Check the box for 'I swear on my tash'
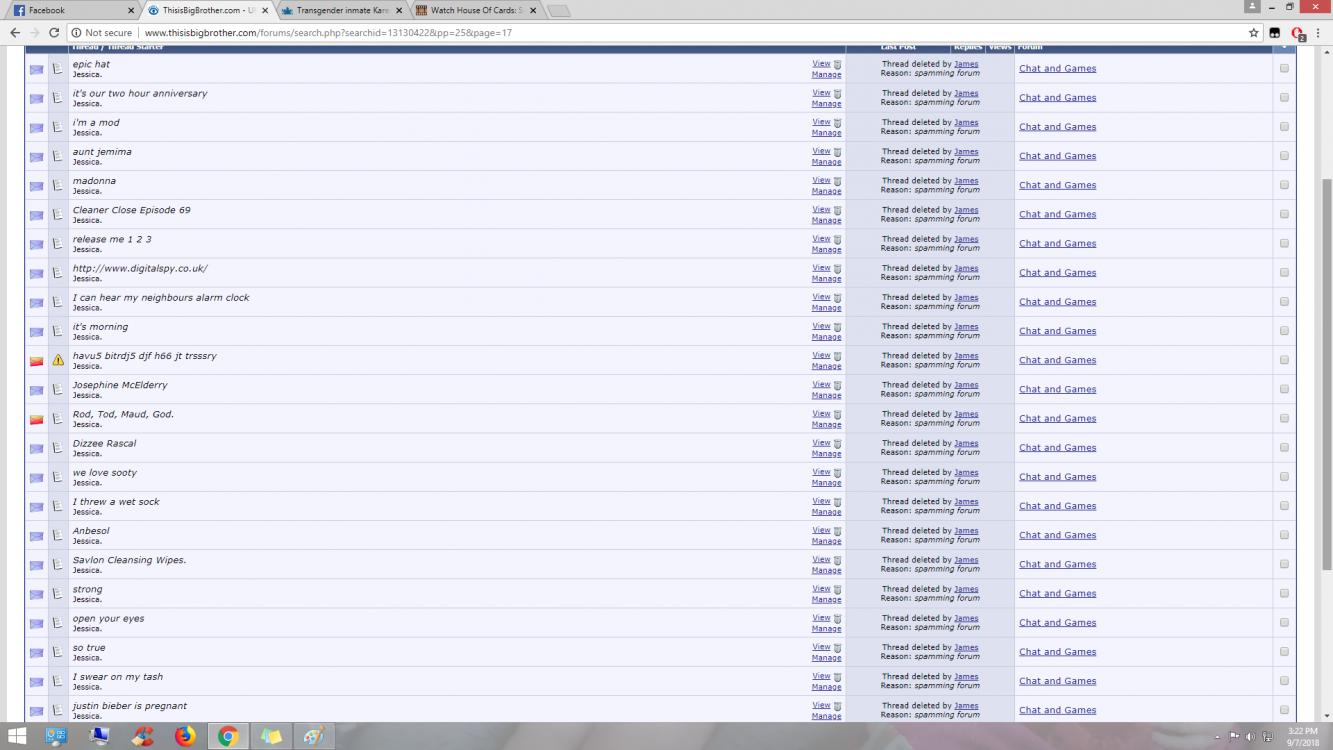Image resolution: width=1333 pixels, height=750 pixels. pos(1284,681)
